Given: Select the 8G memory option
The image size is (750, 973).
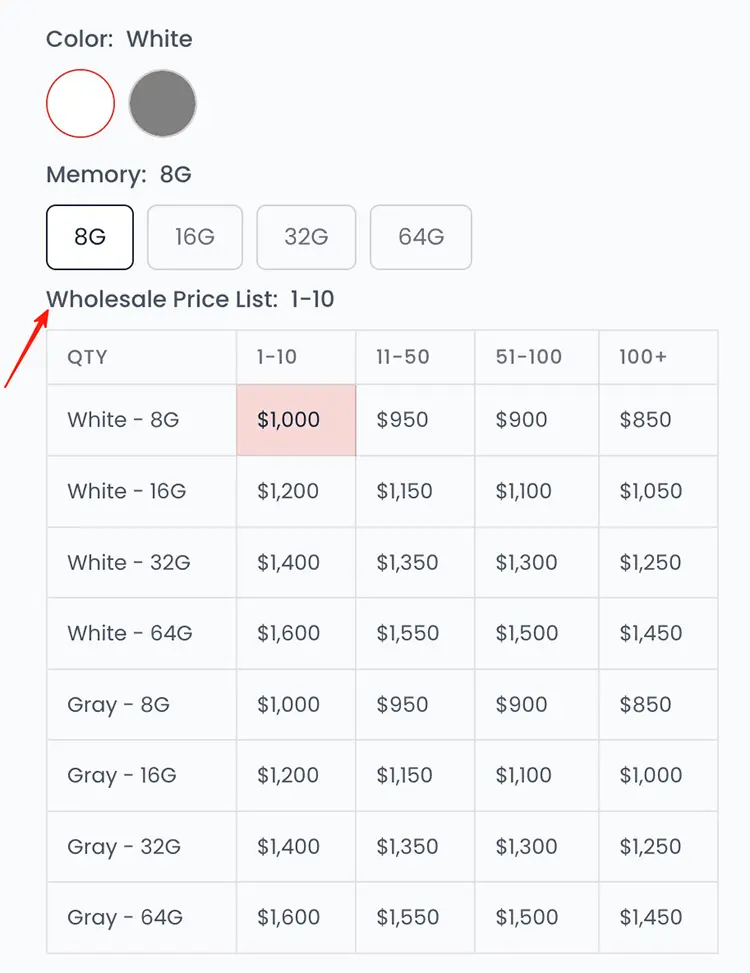Looking at the screenshot, I should (89, 237).
